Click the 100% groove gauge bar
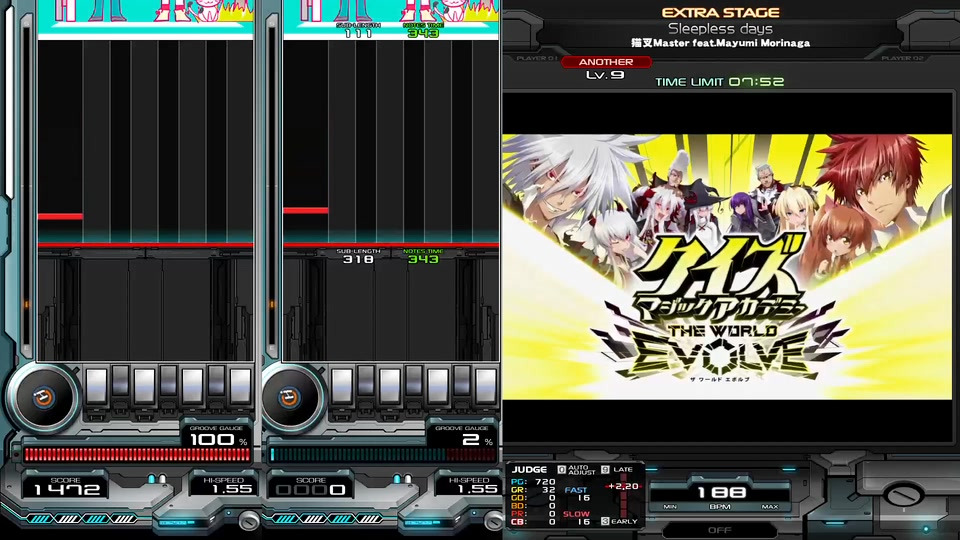Image resolution: width=960 pixels, height=540 pixels. 137,454
